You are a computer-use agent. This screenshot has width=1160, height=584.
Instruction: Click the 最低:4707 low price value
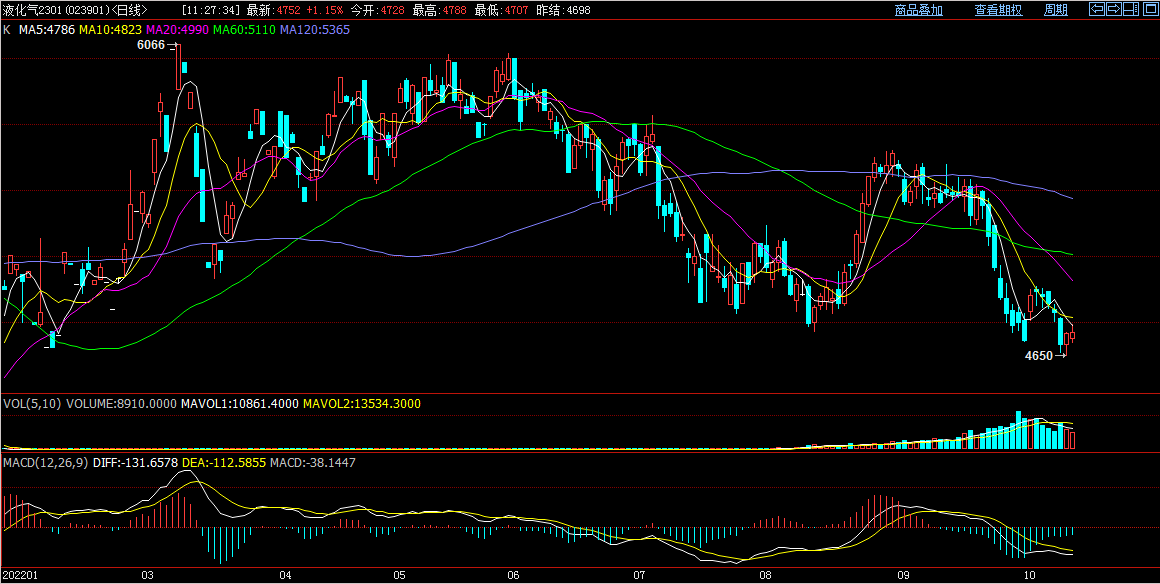[x=500, y=10]
